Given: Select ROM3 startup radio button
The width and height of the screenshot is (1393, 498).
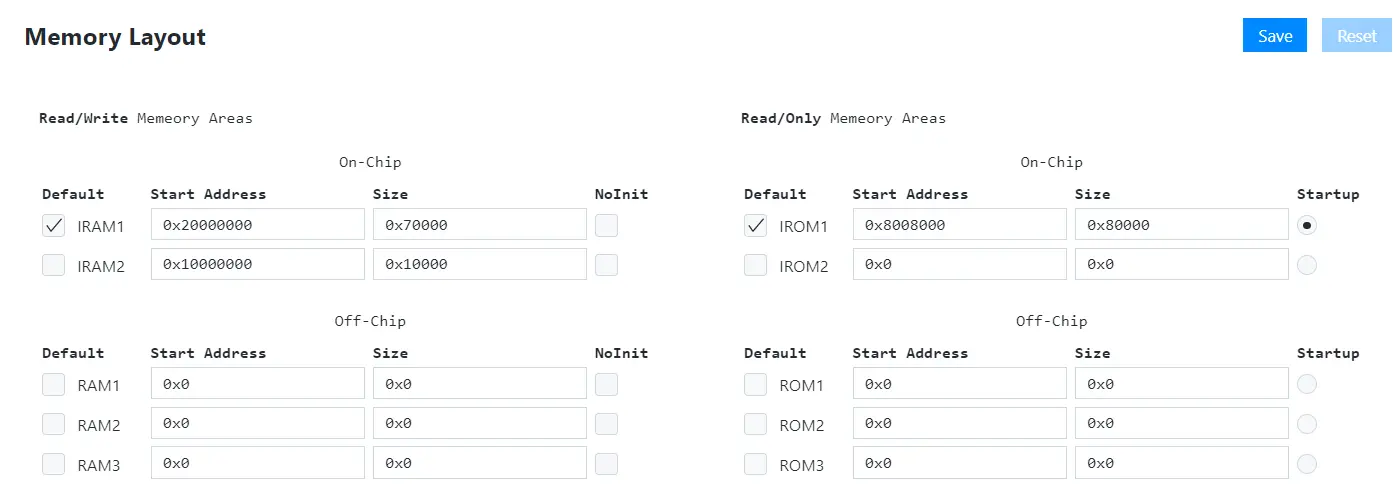Looking at the screenshot, I should click(1307, 464).
